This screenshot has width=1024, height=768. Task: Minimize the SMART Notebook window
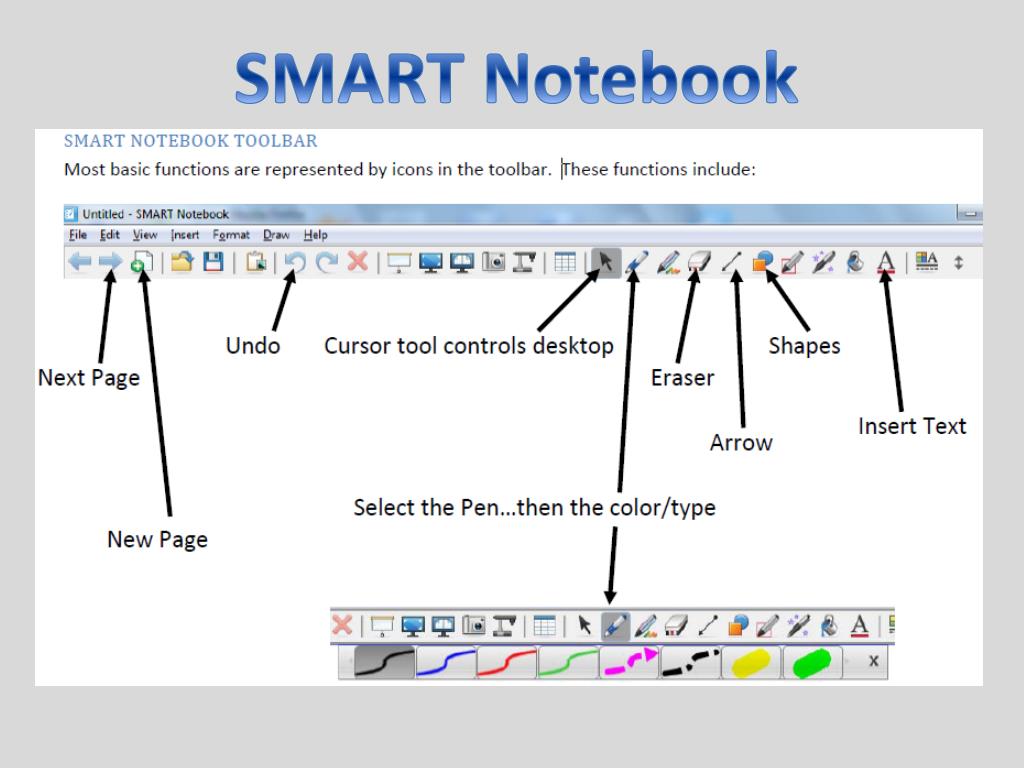pos(970,213)
